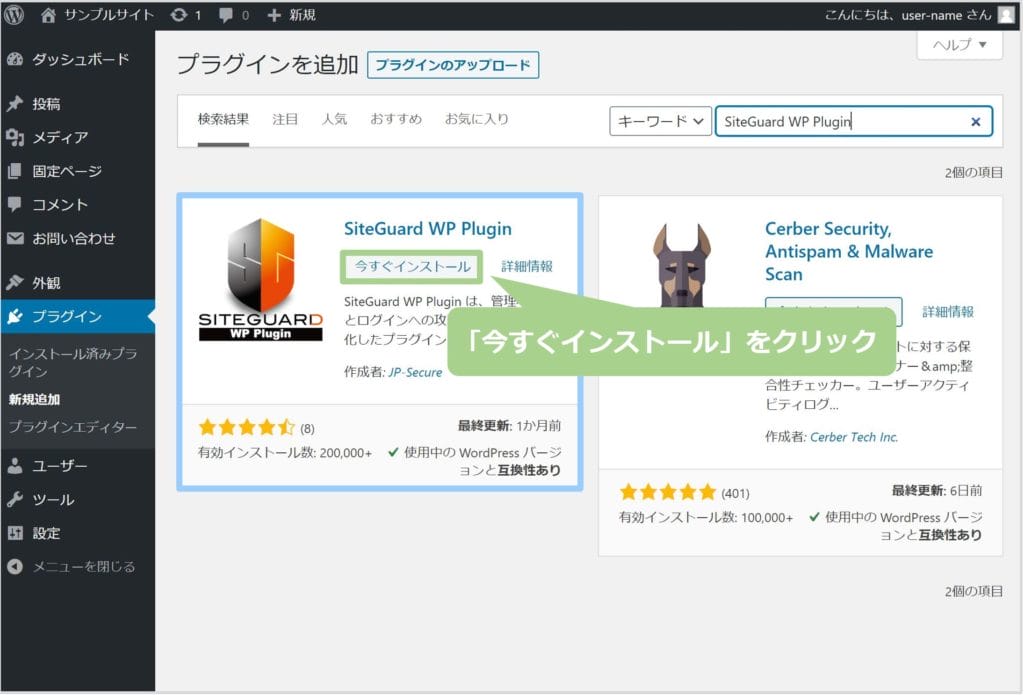
Task: Open 外観 brush icon in sidebar
Action: coord(15,282)
